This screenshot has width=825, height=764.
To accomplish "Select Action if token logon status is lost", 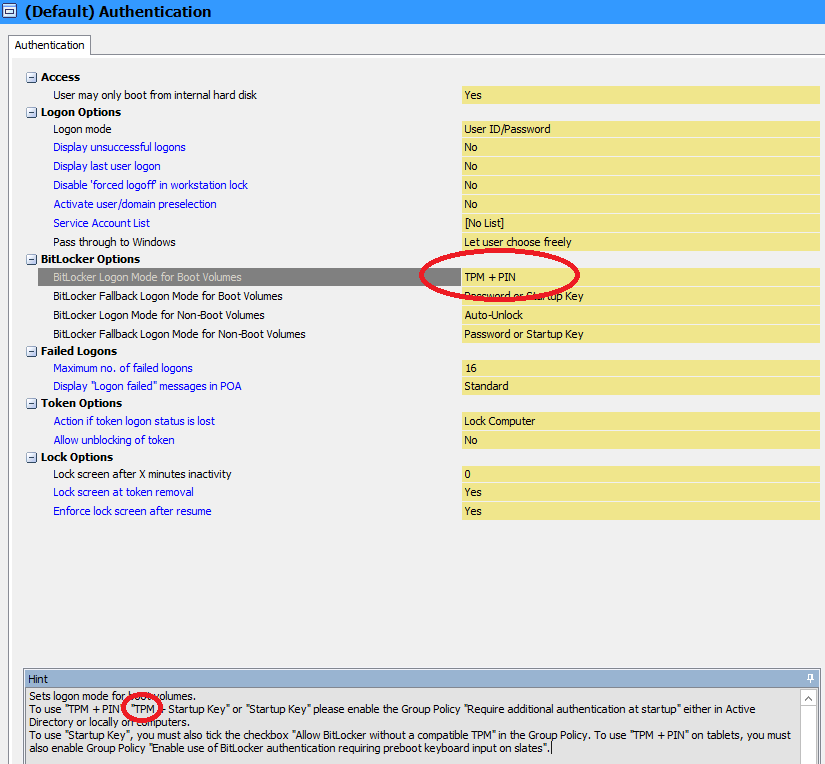I will [134, 421].
